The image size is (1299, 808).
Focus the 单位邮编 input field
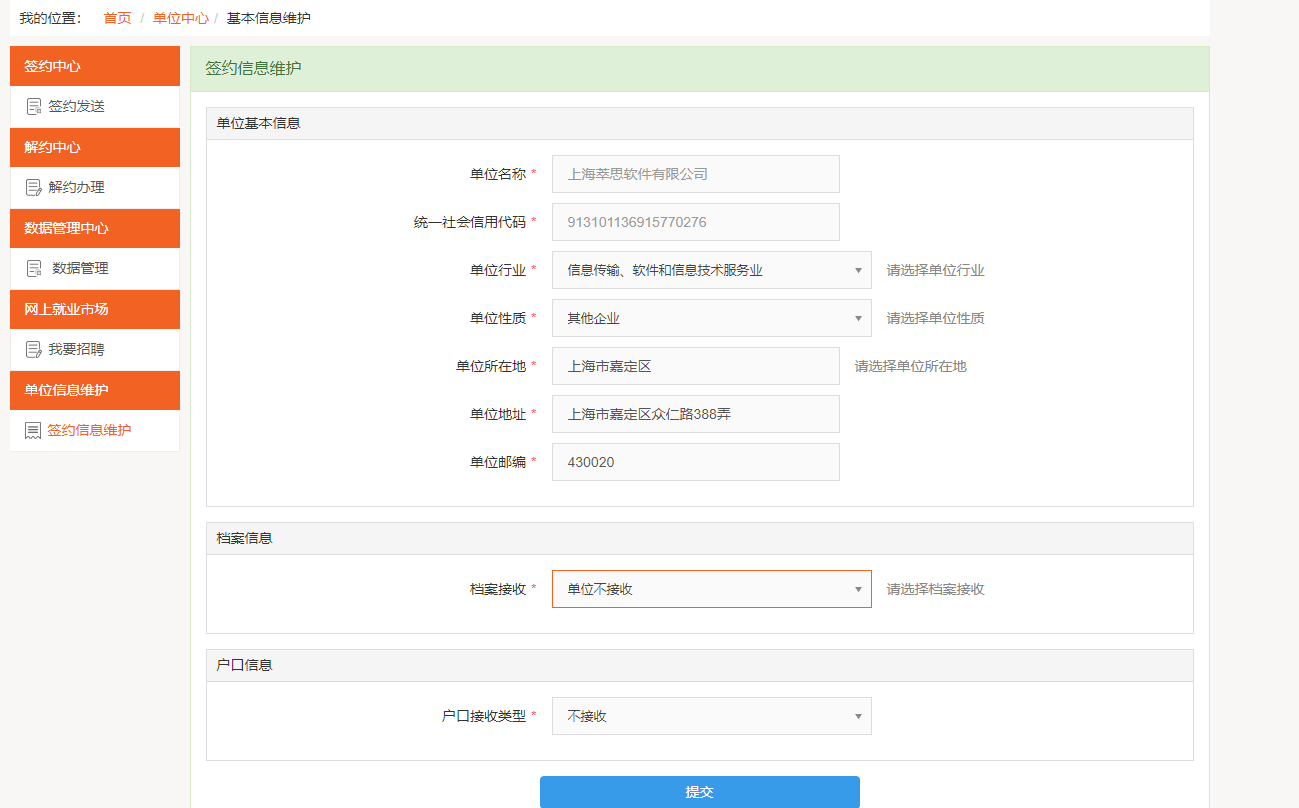pos(695,462)
